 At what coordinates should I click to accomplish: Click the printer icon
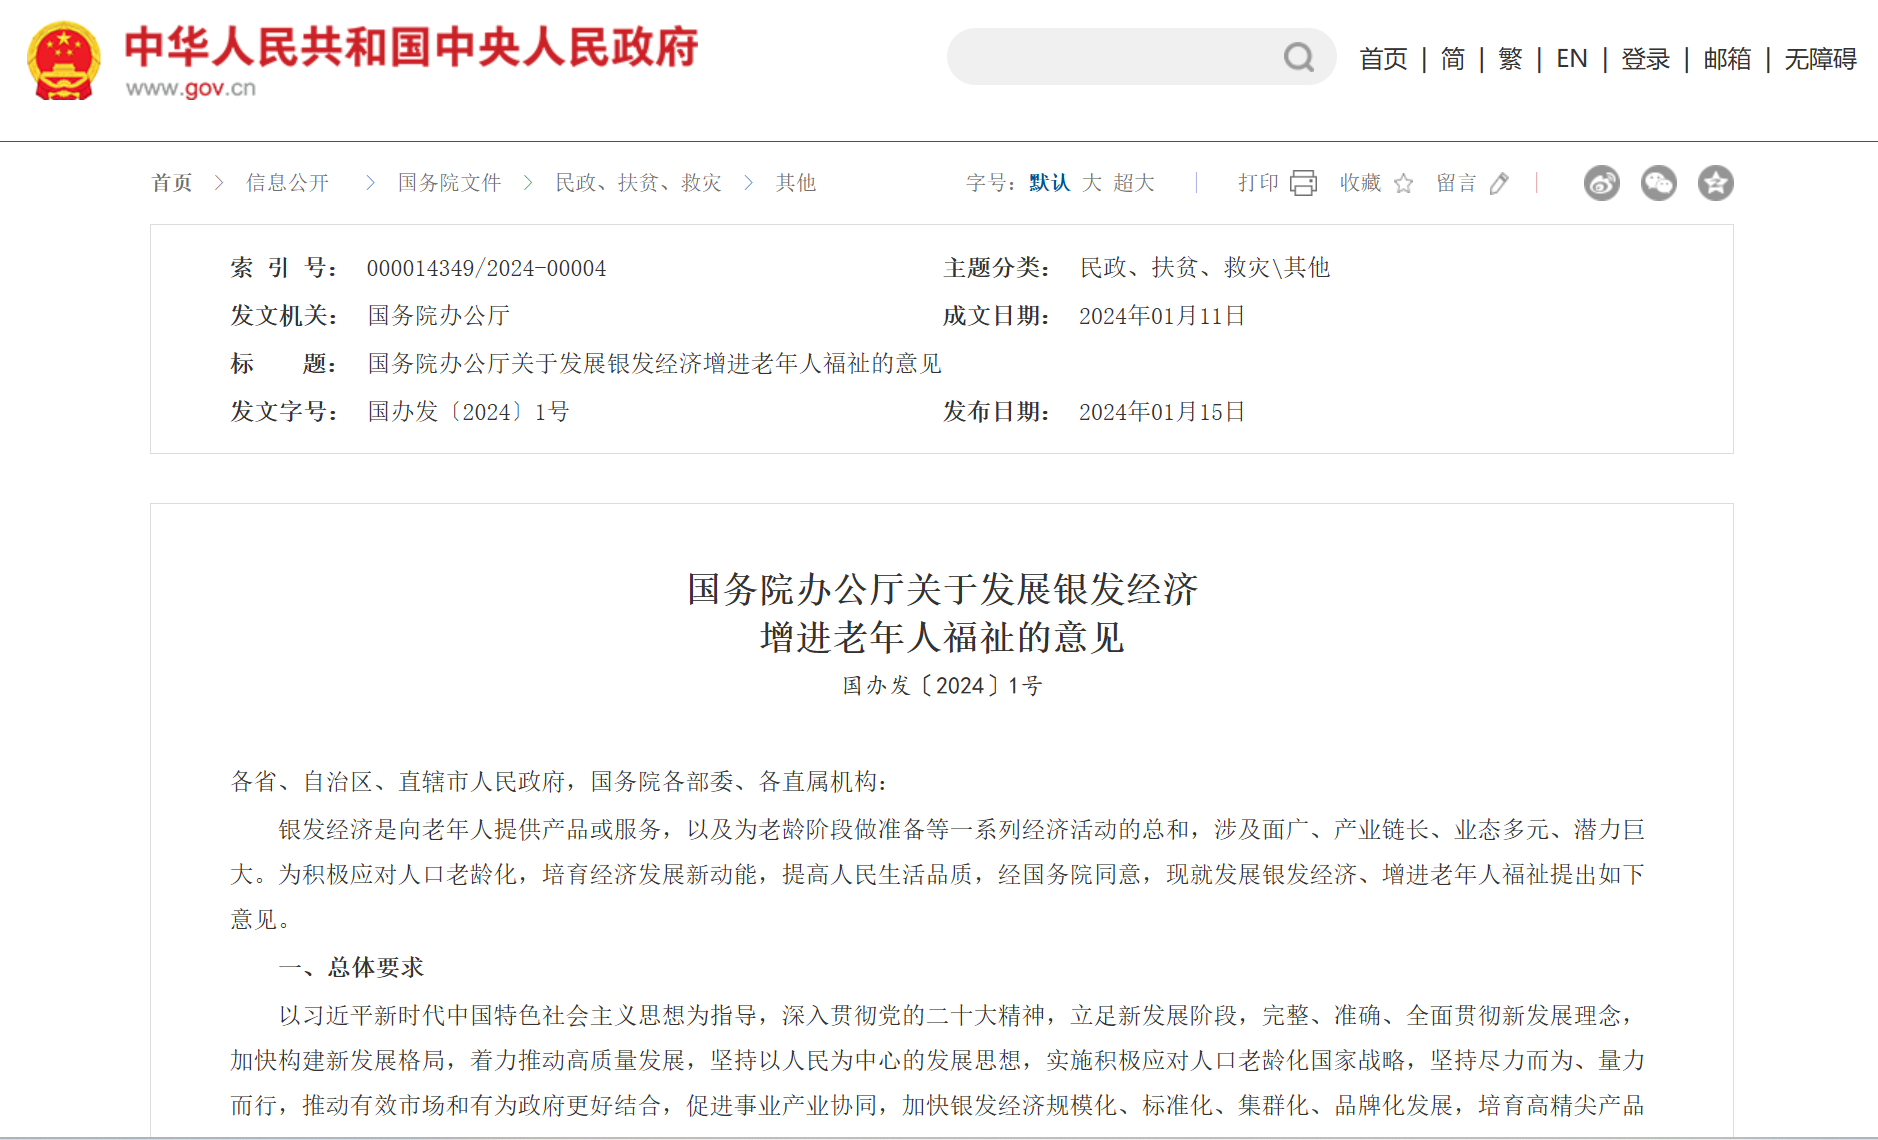pyautogui.click(x=1303, y=183)
